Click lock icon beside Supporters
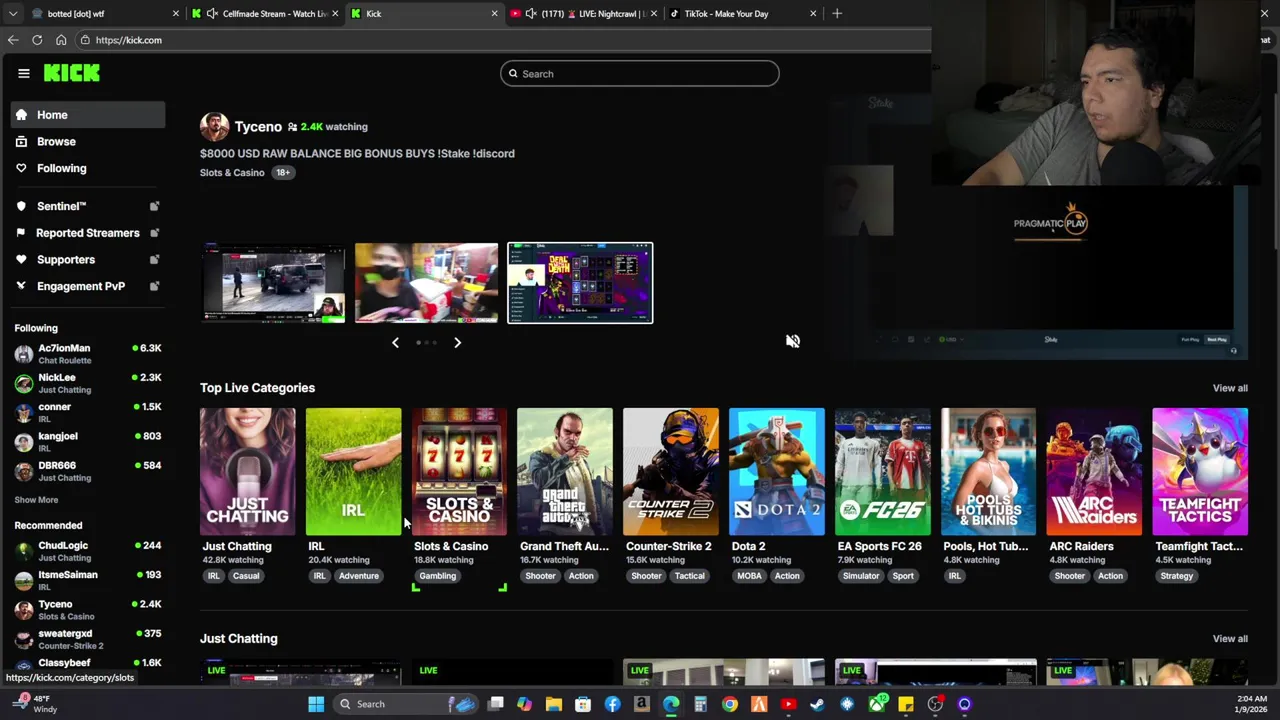Viewport: 1280px width, 720px height. point(154,259)
